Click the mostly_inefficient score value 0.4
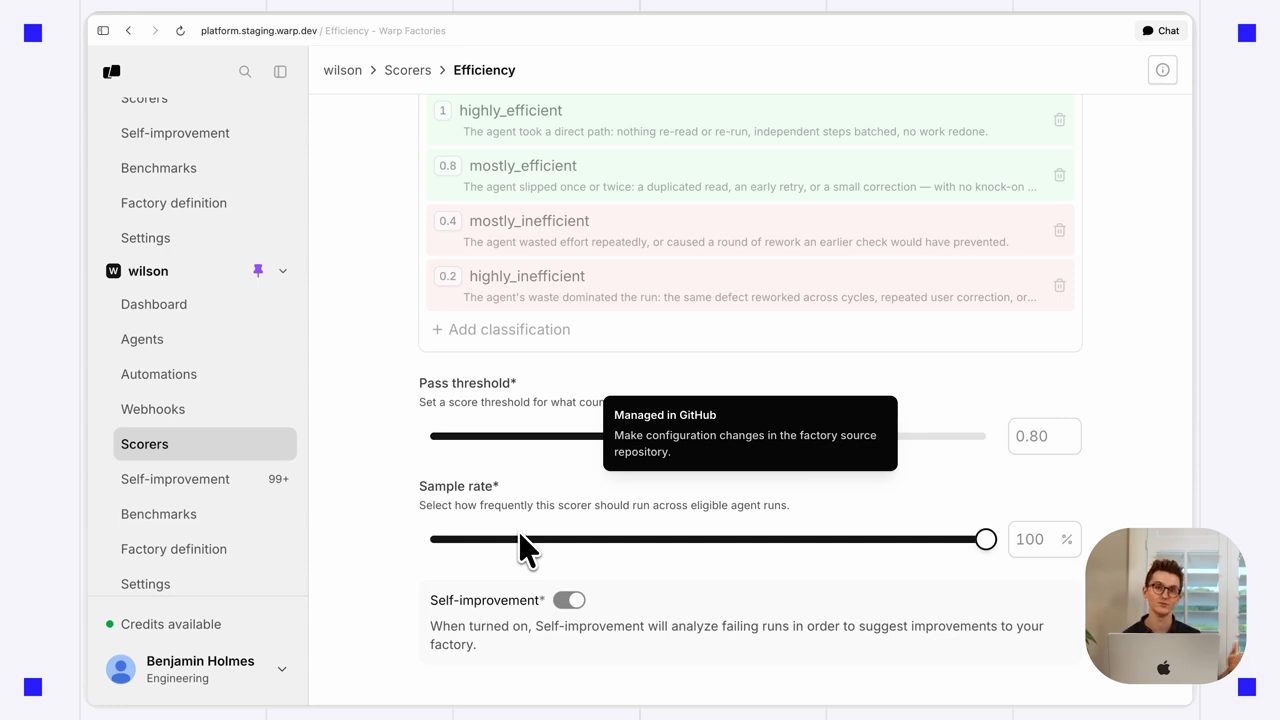The width and height of the screenshot is (1280, 720). click(x=448, y=221)
